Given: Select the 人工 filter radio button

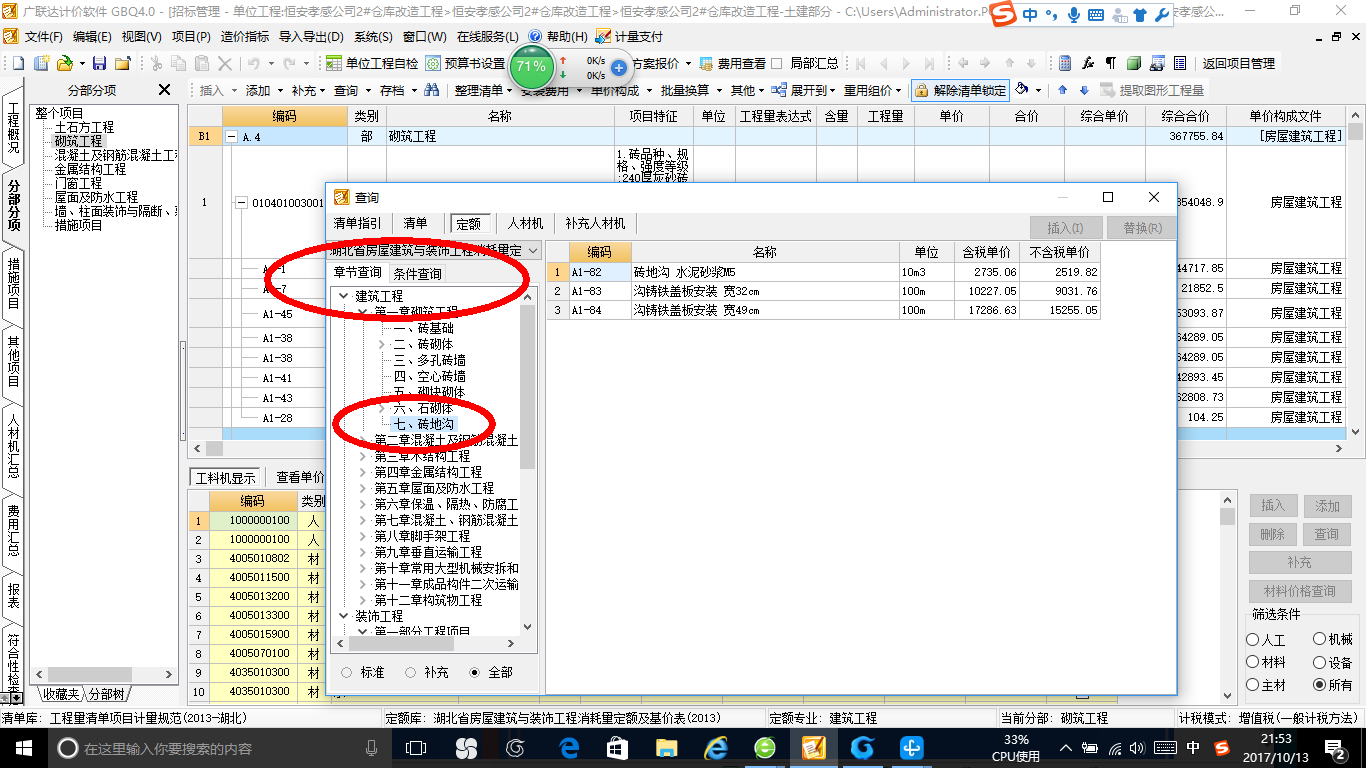Looking at the screenshot, I should coord(1253,639).
